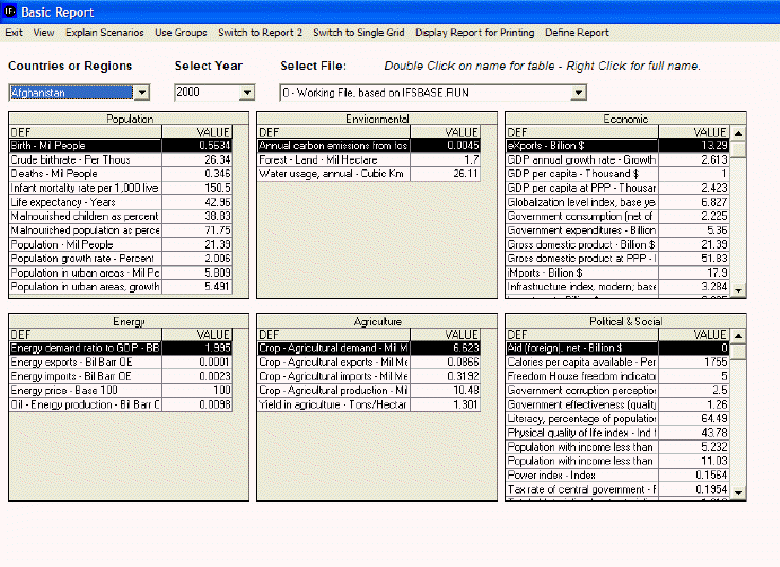The width and height of the screenshot is (780, 567).
Task: Select Life expectancy - Years row
Action: coord(84,202)
